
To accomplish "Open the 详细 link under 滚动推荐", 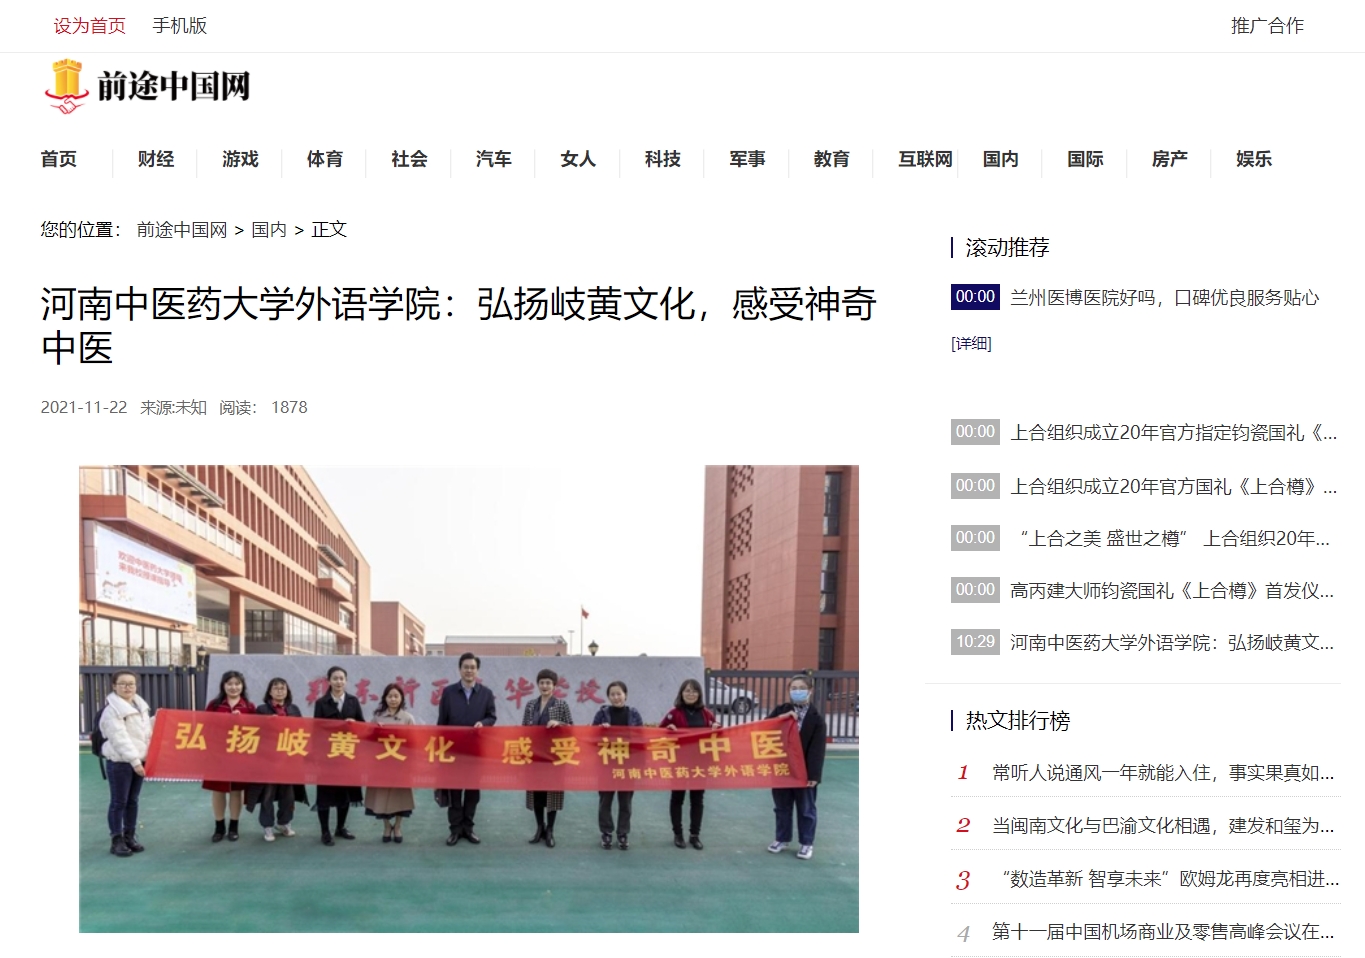I will tap(971, 344).
